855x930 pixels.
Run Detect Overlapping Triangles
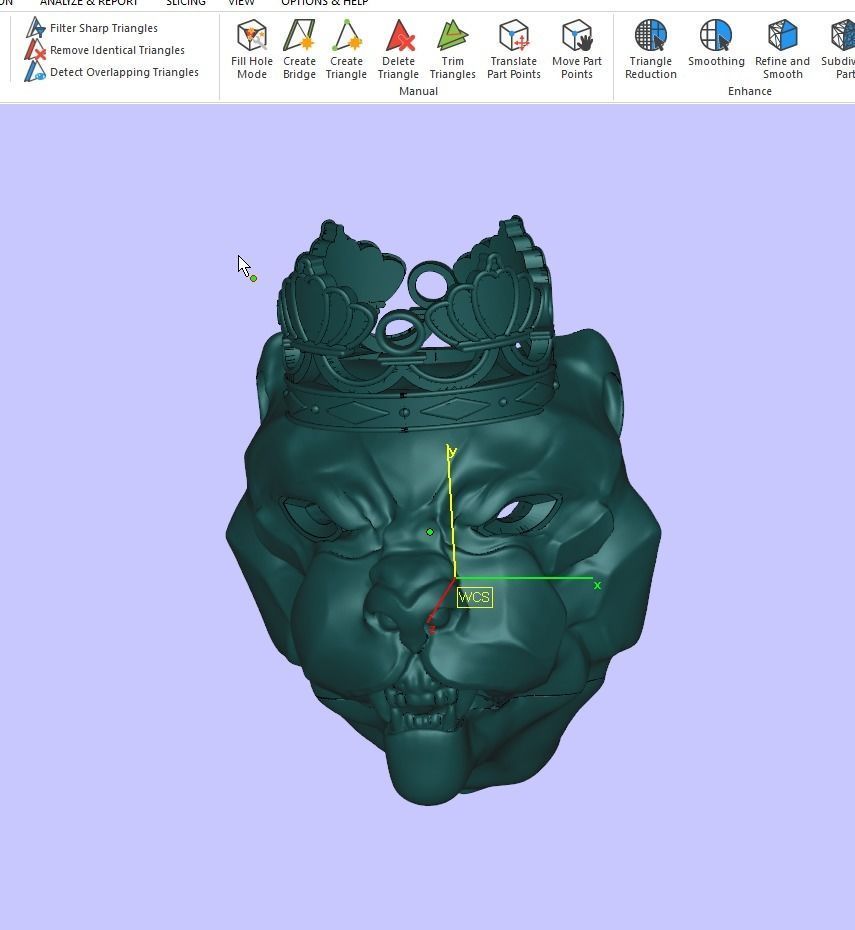(x=113, y=72)
